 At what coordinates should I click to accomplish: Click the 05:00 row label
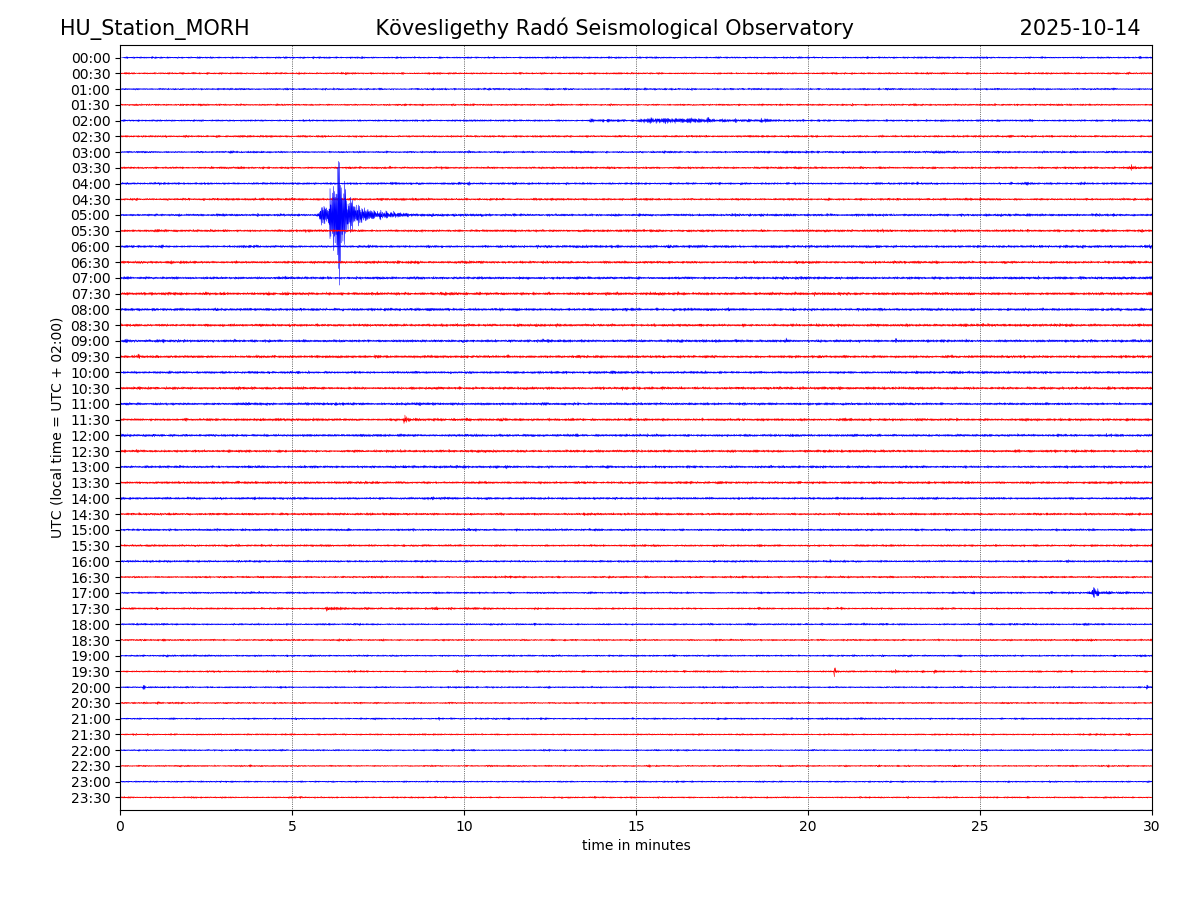(x=91, y=215)
